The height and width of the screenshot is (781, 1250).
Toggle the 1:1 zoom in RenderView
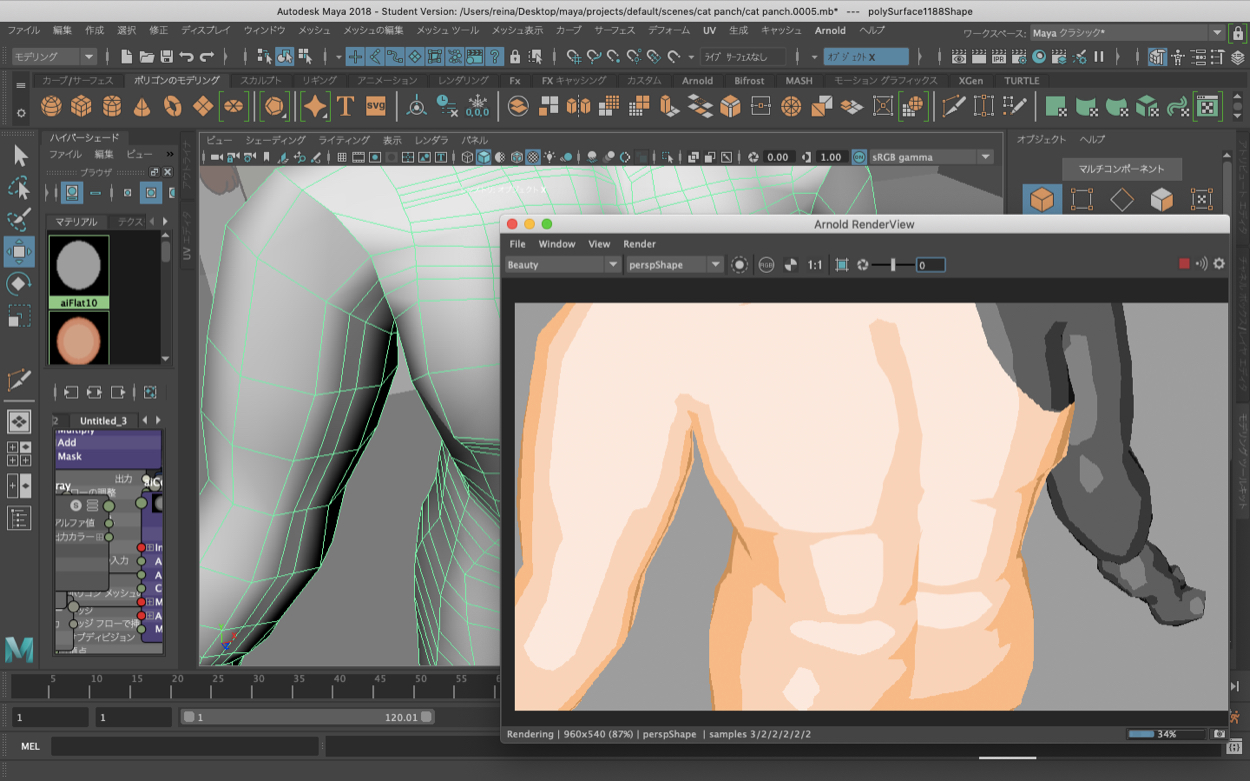[815, 265]
